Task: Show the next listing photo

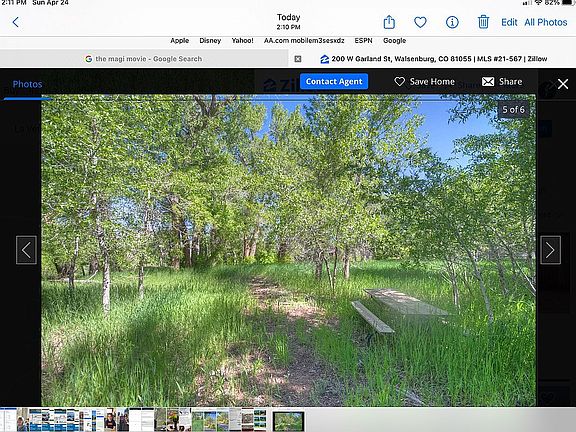Action: click(550, 250)
